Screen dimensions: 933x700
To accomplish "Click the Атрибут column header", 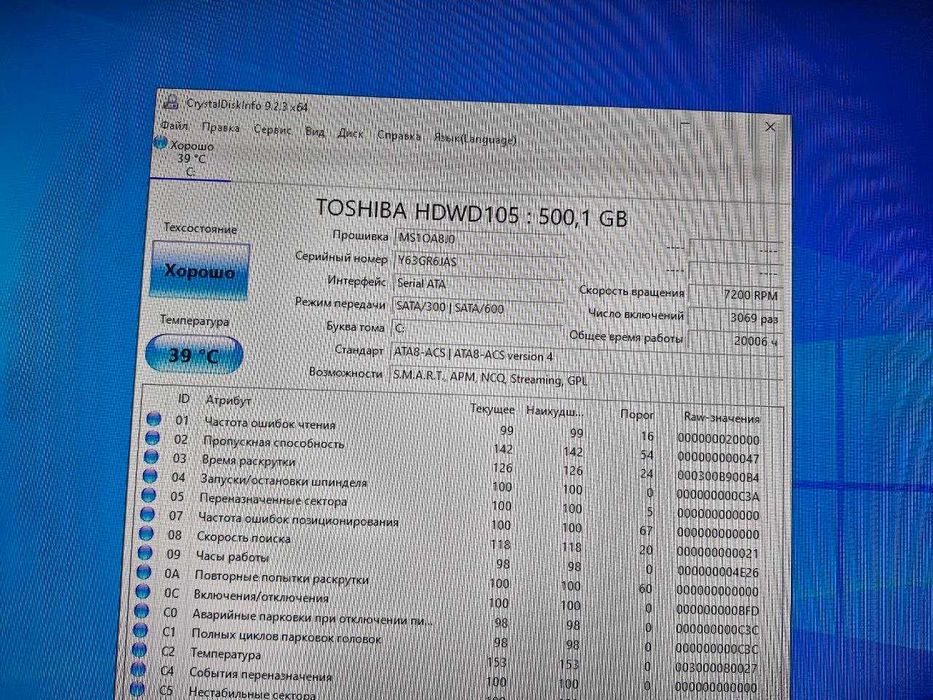I will [228, 400].
